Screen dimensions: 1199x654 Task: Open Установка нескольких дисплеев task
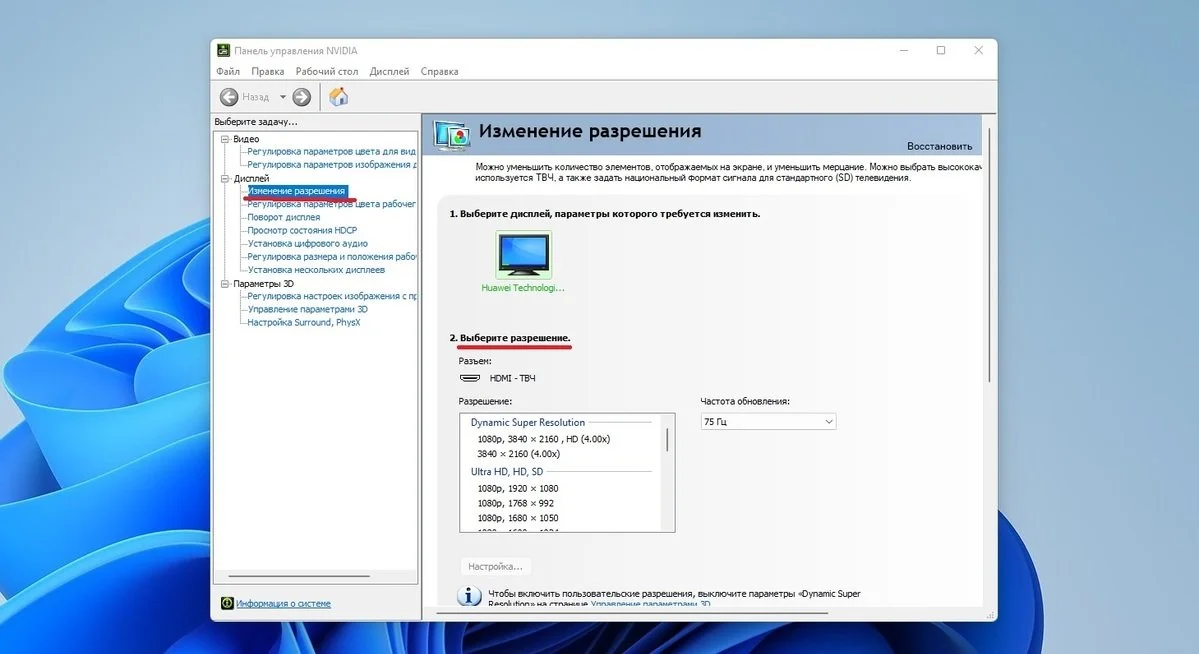coord(316,270)
